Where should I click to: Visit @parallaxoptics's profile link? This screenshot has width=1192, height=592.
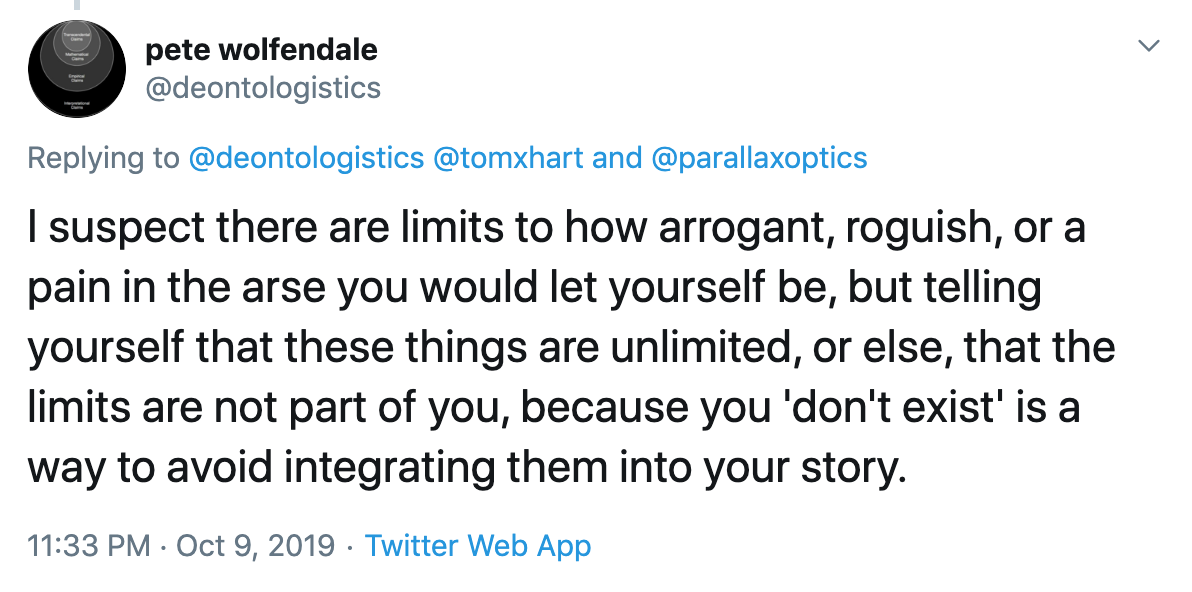click(759, 158)
